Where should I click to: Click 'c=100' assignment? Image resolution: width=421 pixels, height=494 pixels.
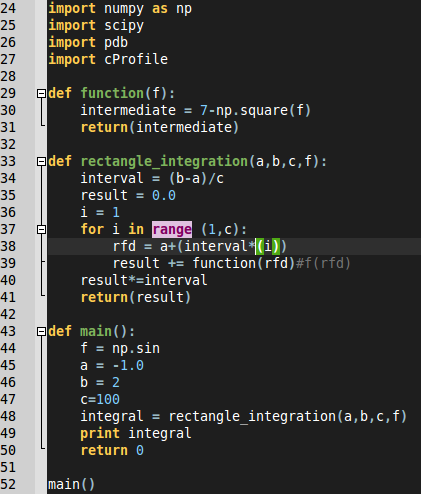(100, 399)
